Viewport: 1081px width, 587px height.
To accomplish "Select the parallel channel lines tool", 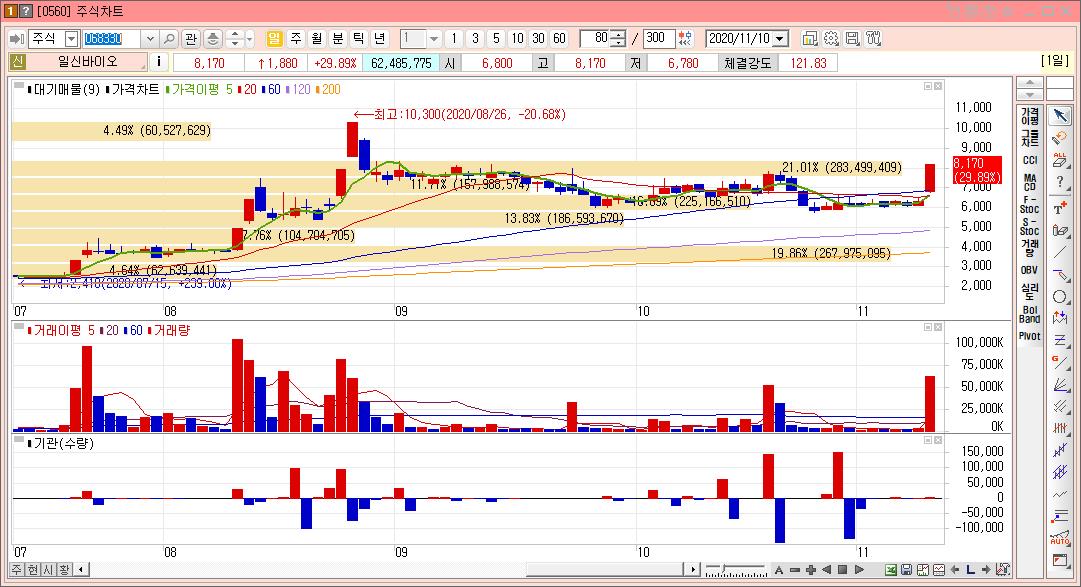I will tap(1060, 407).
